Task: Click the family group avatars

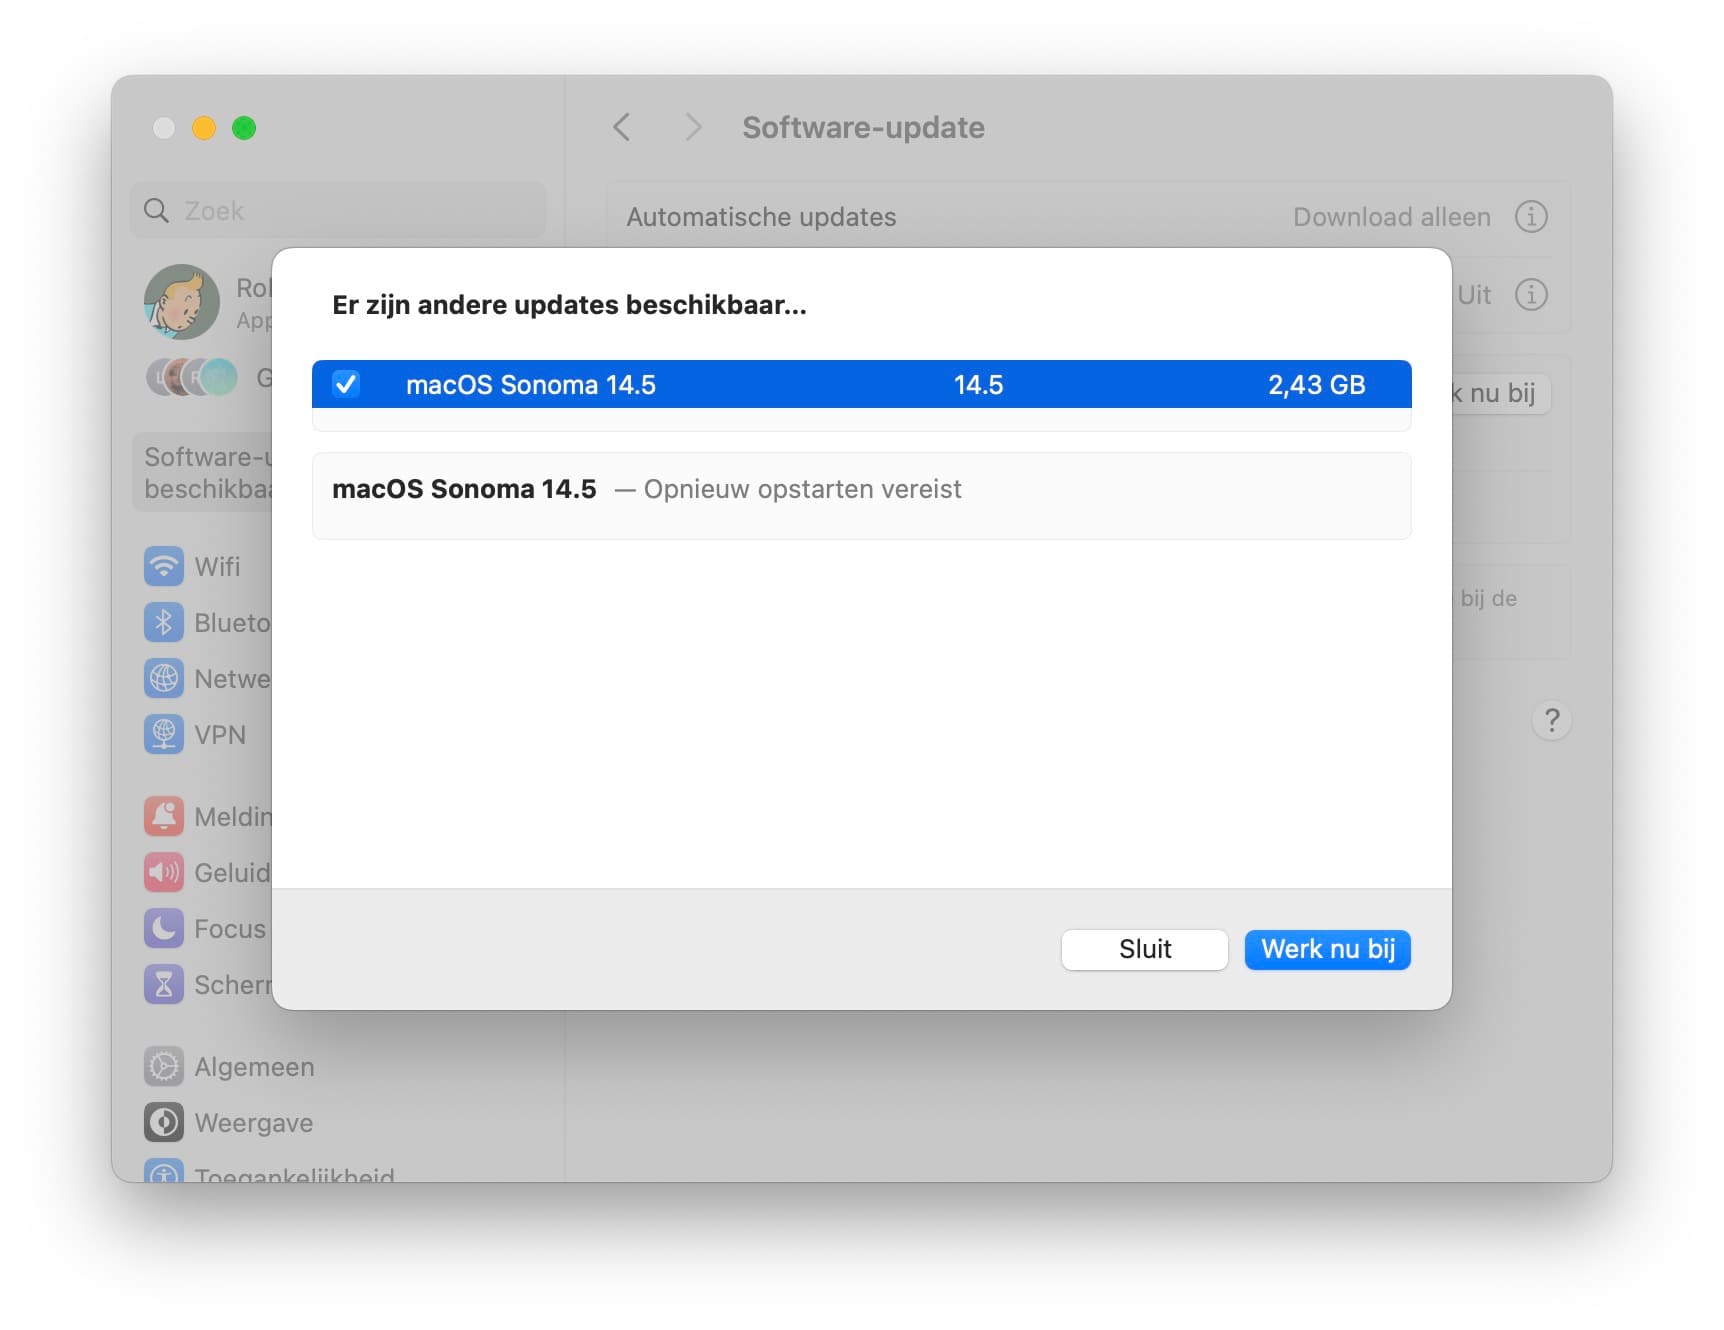Action: (x=192, y=377)
